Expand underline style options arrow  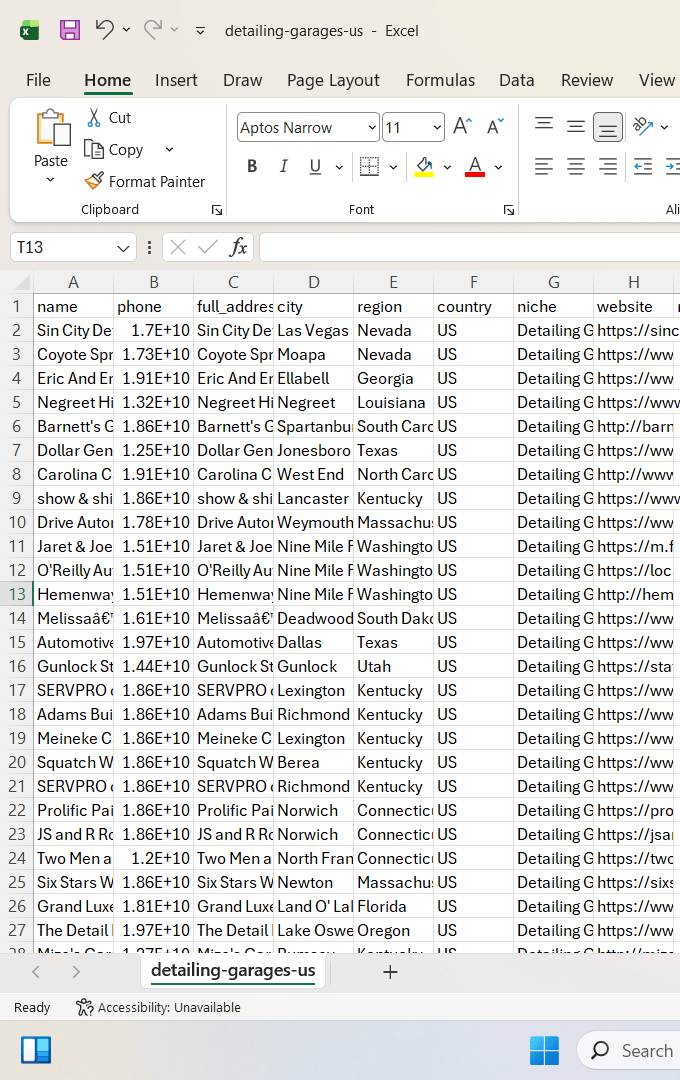(x=339, y=167)
